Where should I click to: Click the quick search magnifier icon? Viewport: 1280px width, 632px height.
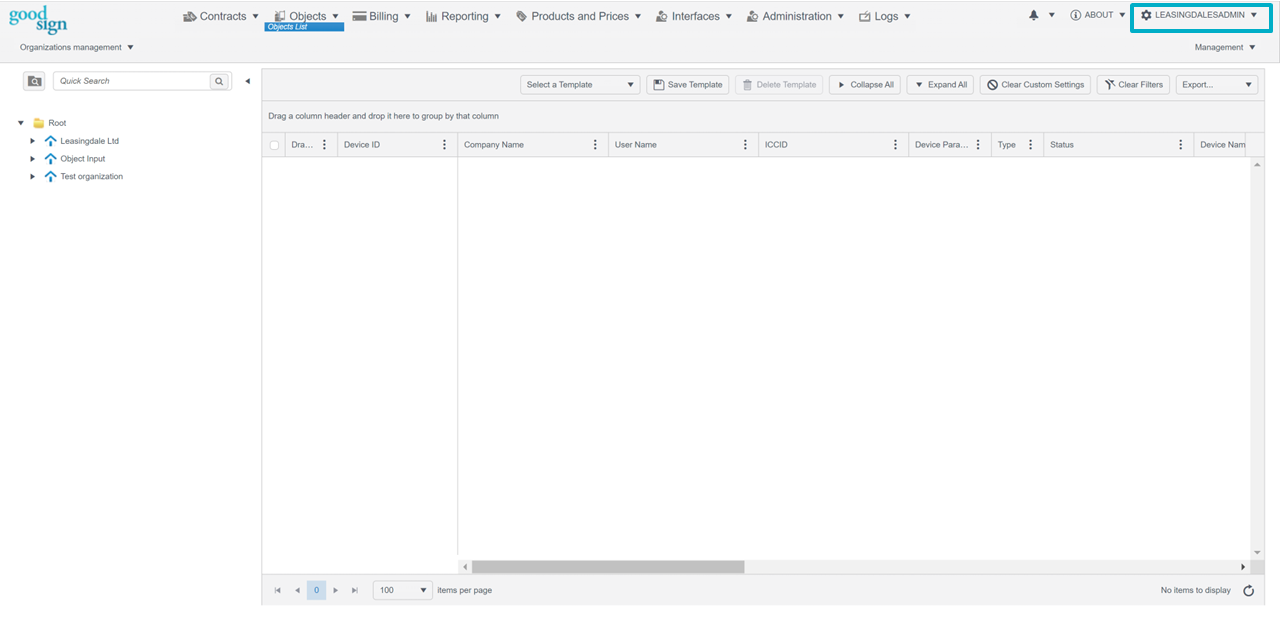(x=219, y=81)
